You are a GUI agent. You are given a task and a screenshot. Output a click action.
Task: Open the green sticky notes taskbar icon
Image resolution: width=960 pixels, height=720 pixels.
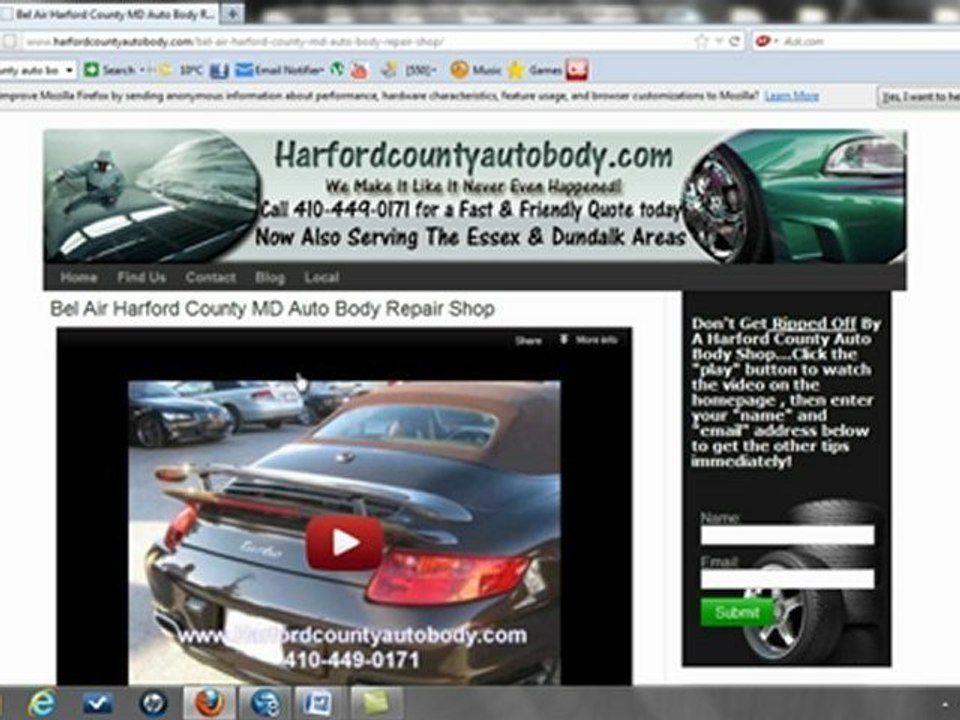pos(376,703)
